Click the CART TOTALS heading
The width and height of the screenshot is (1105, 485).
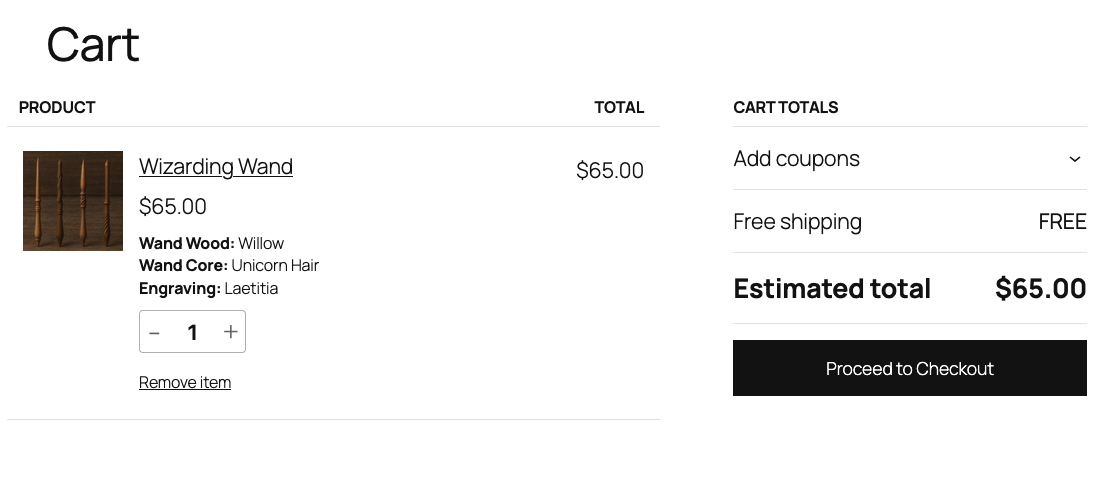pyautogui.click(x=785, y=107)
